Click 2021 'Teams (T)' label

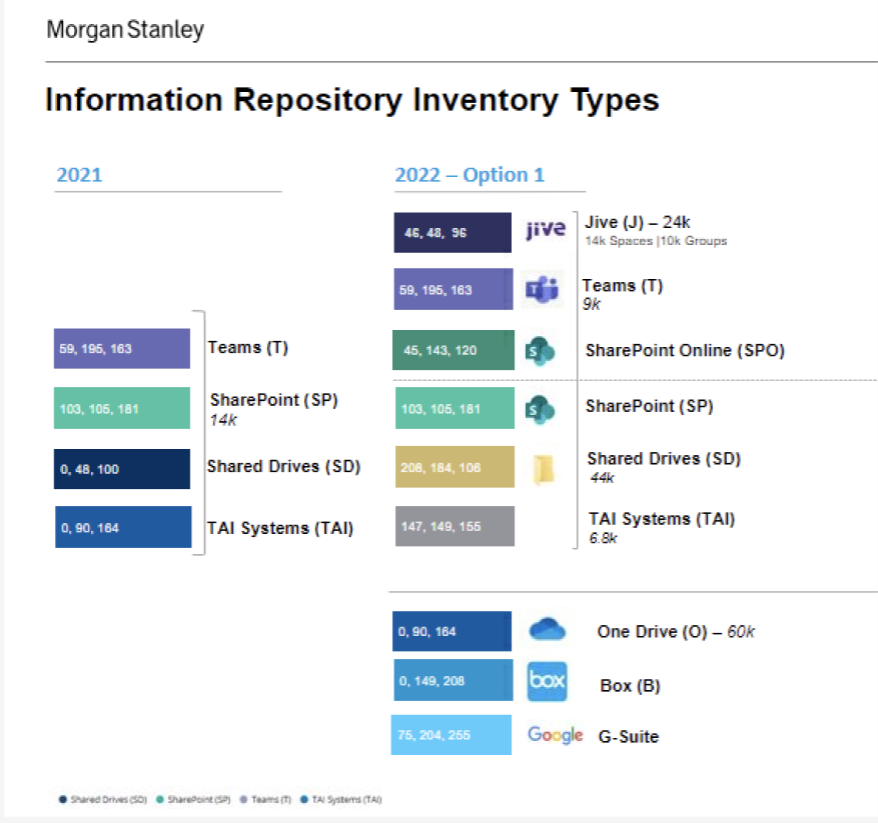[248, 348]
